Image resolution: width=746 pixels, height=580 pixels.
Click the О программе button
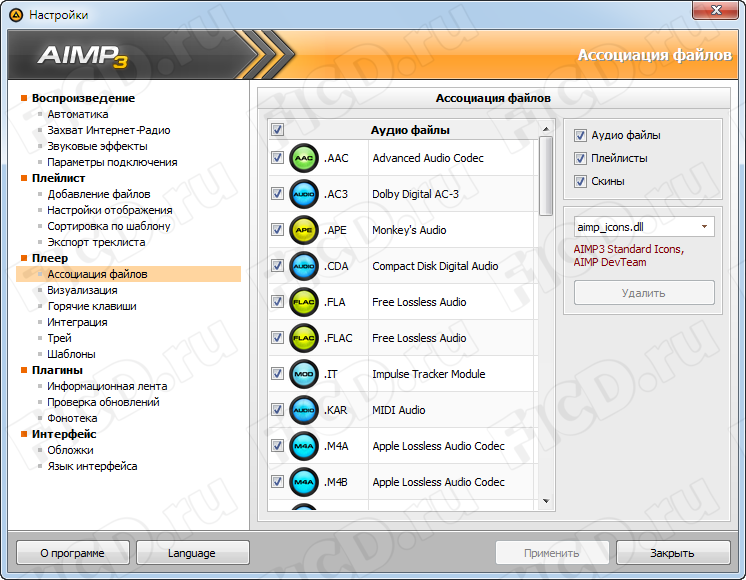(x=73, y=553)
